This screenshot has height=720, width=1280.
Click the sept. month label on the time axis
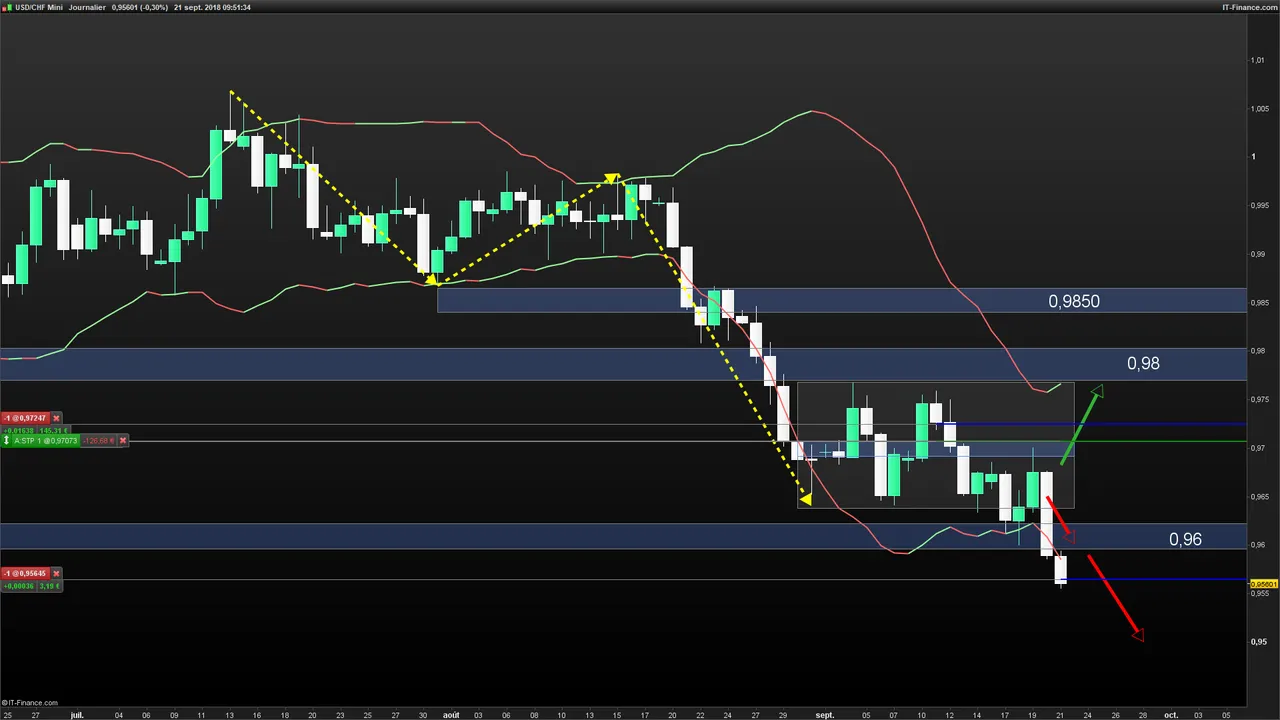pyautogui.click(x=824, y=715)
